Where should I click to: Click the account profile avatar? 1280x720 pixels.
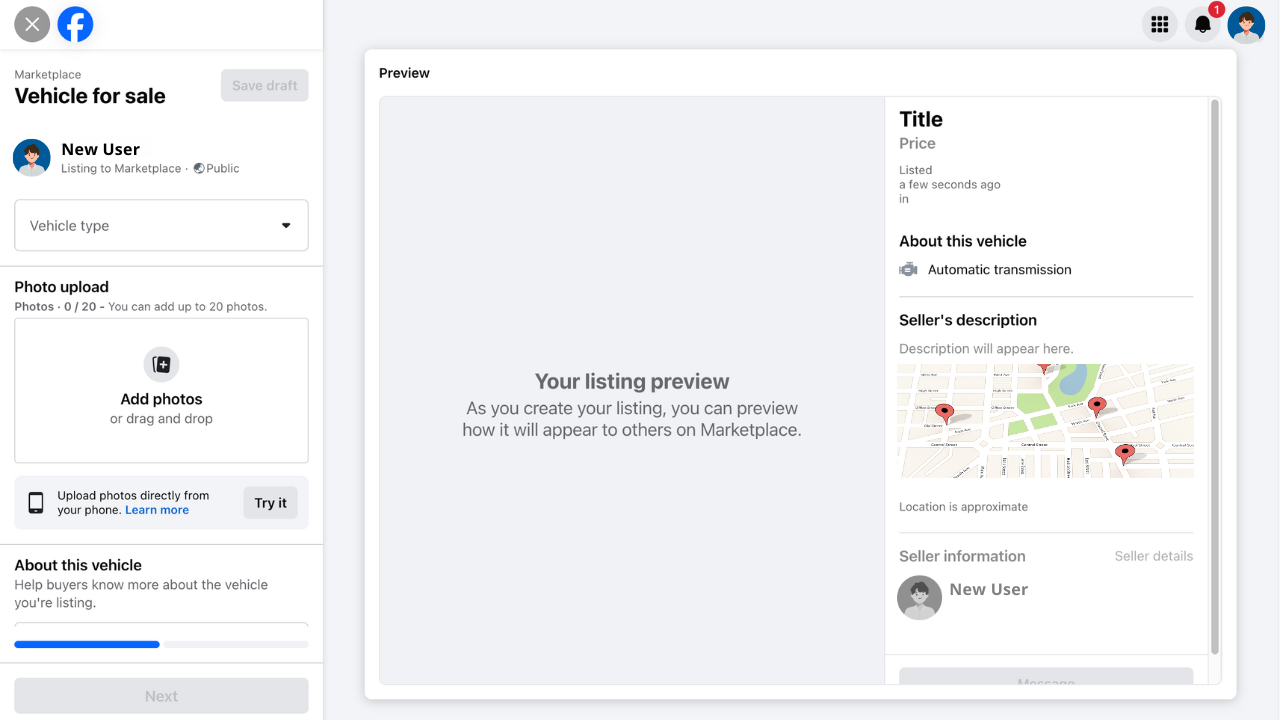[1246, 25]
